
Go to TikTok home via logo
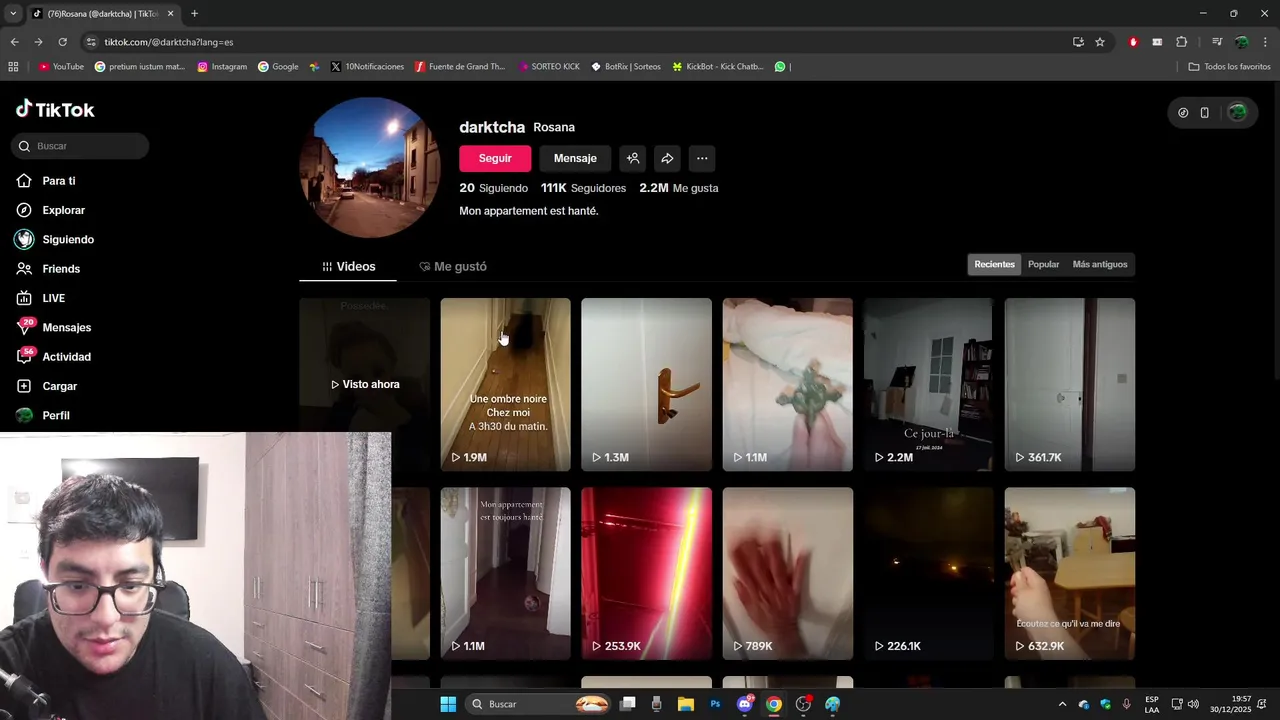click(55, 109)
